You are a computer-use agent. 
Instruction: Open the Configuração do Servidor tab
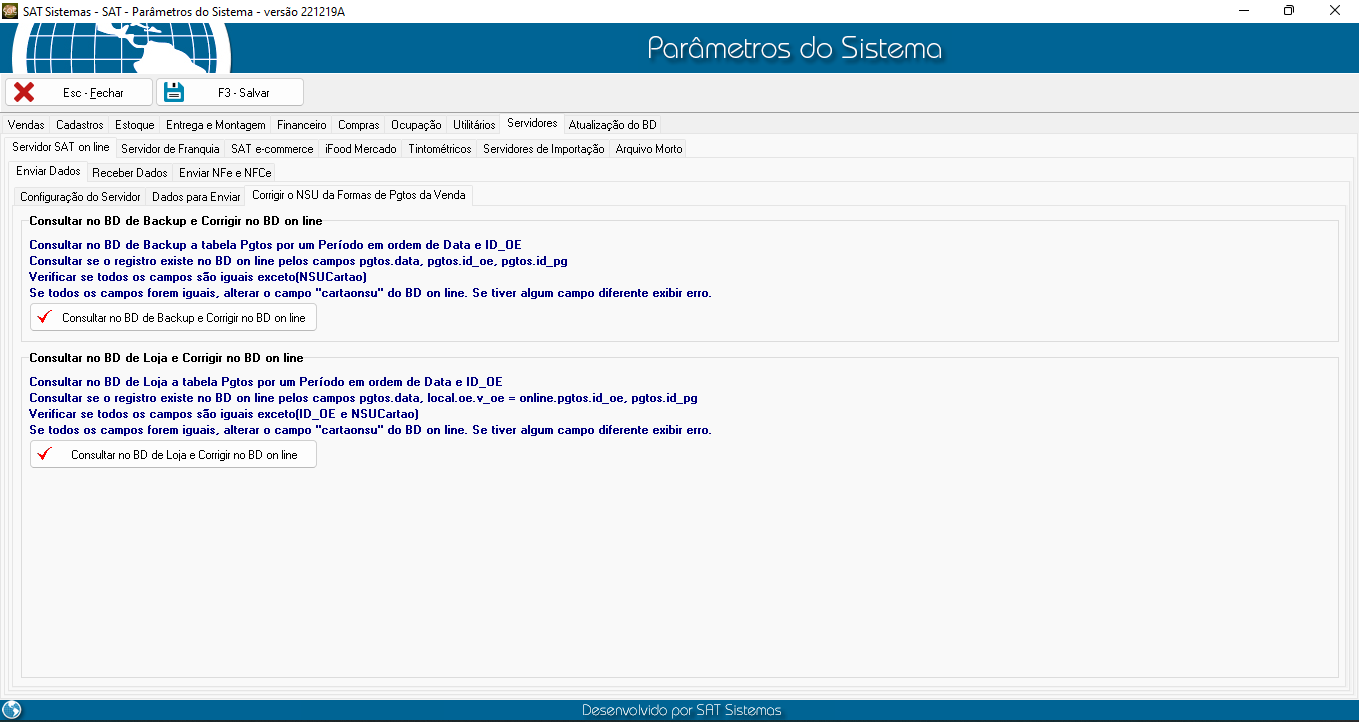pos(80,197)
